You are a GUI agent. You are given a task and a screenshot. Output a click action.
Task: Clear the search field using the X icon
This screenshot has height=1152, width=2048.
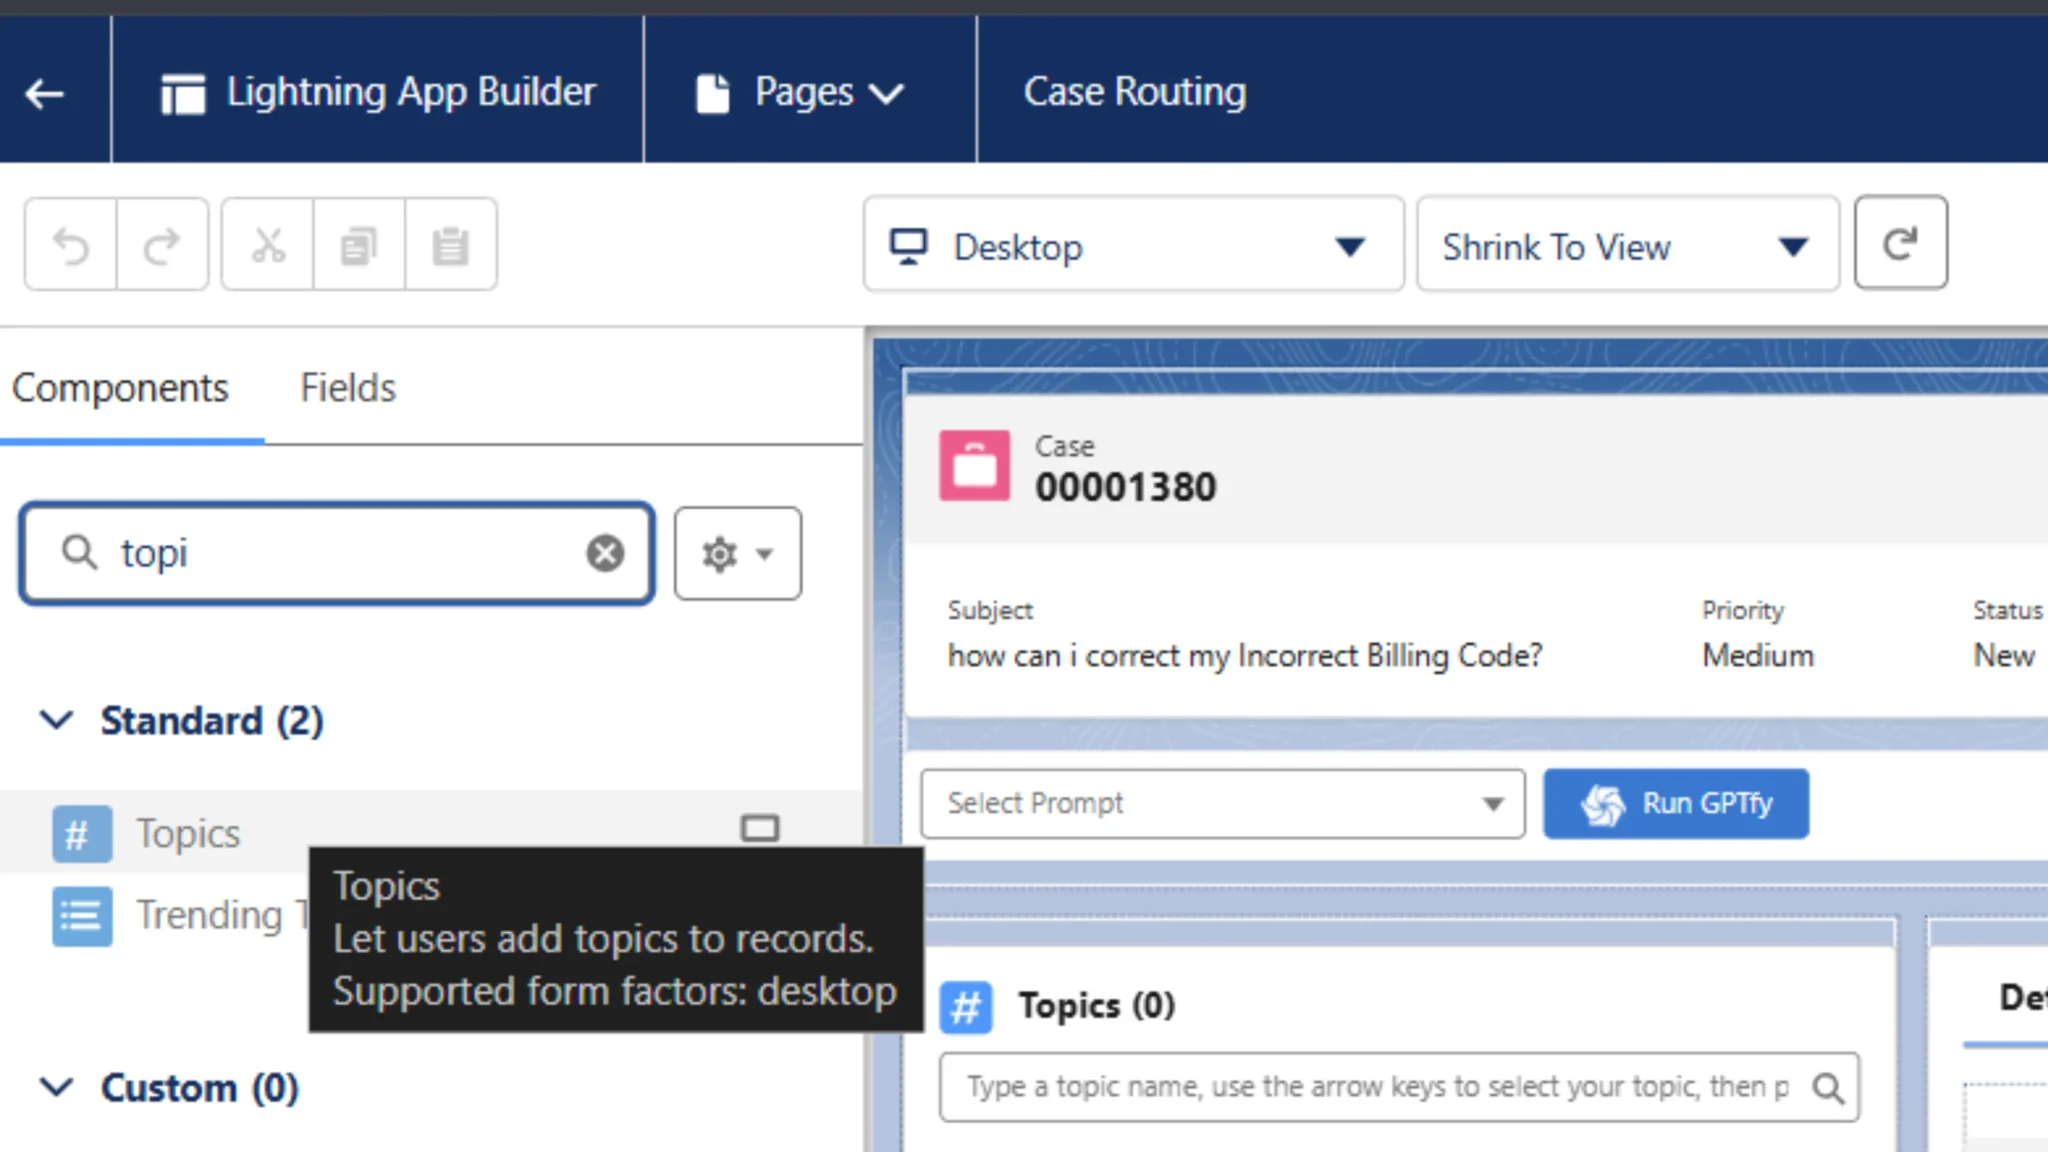pyautogui.click(x=605, y=553)
